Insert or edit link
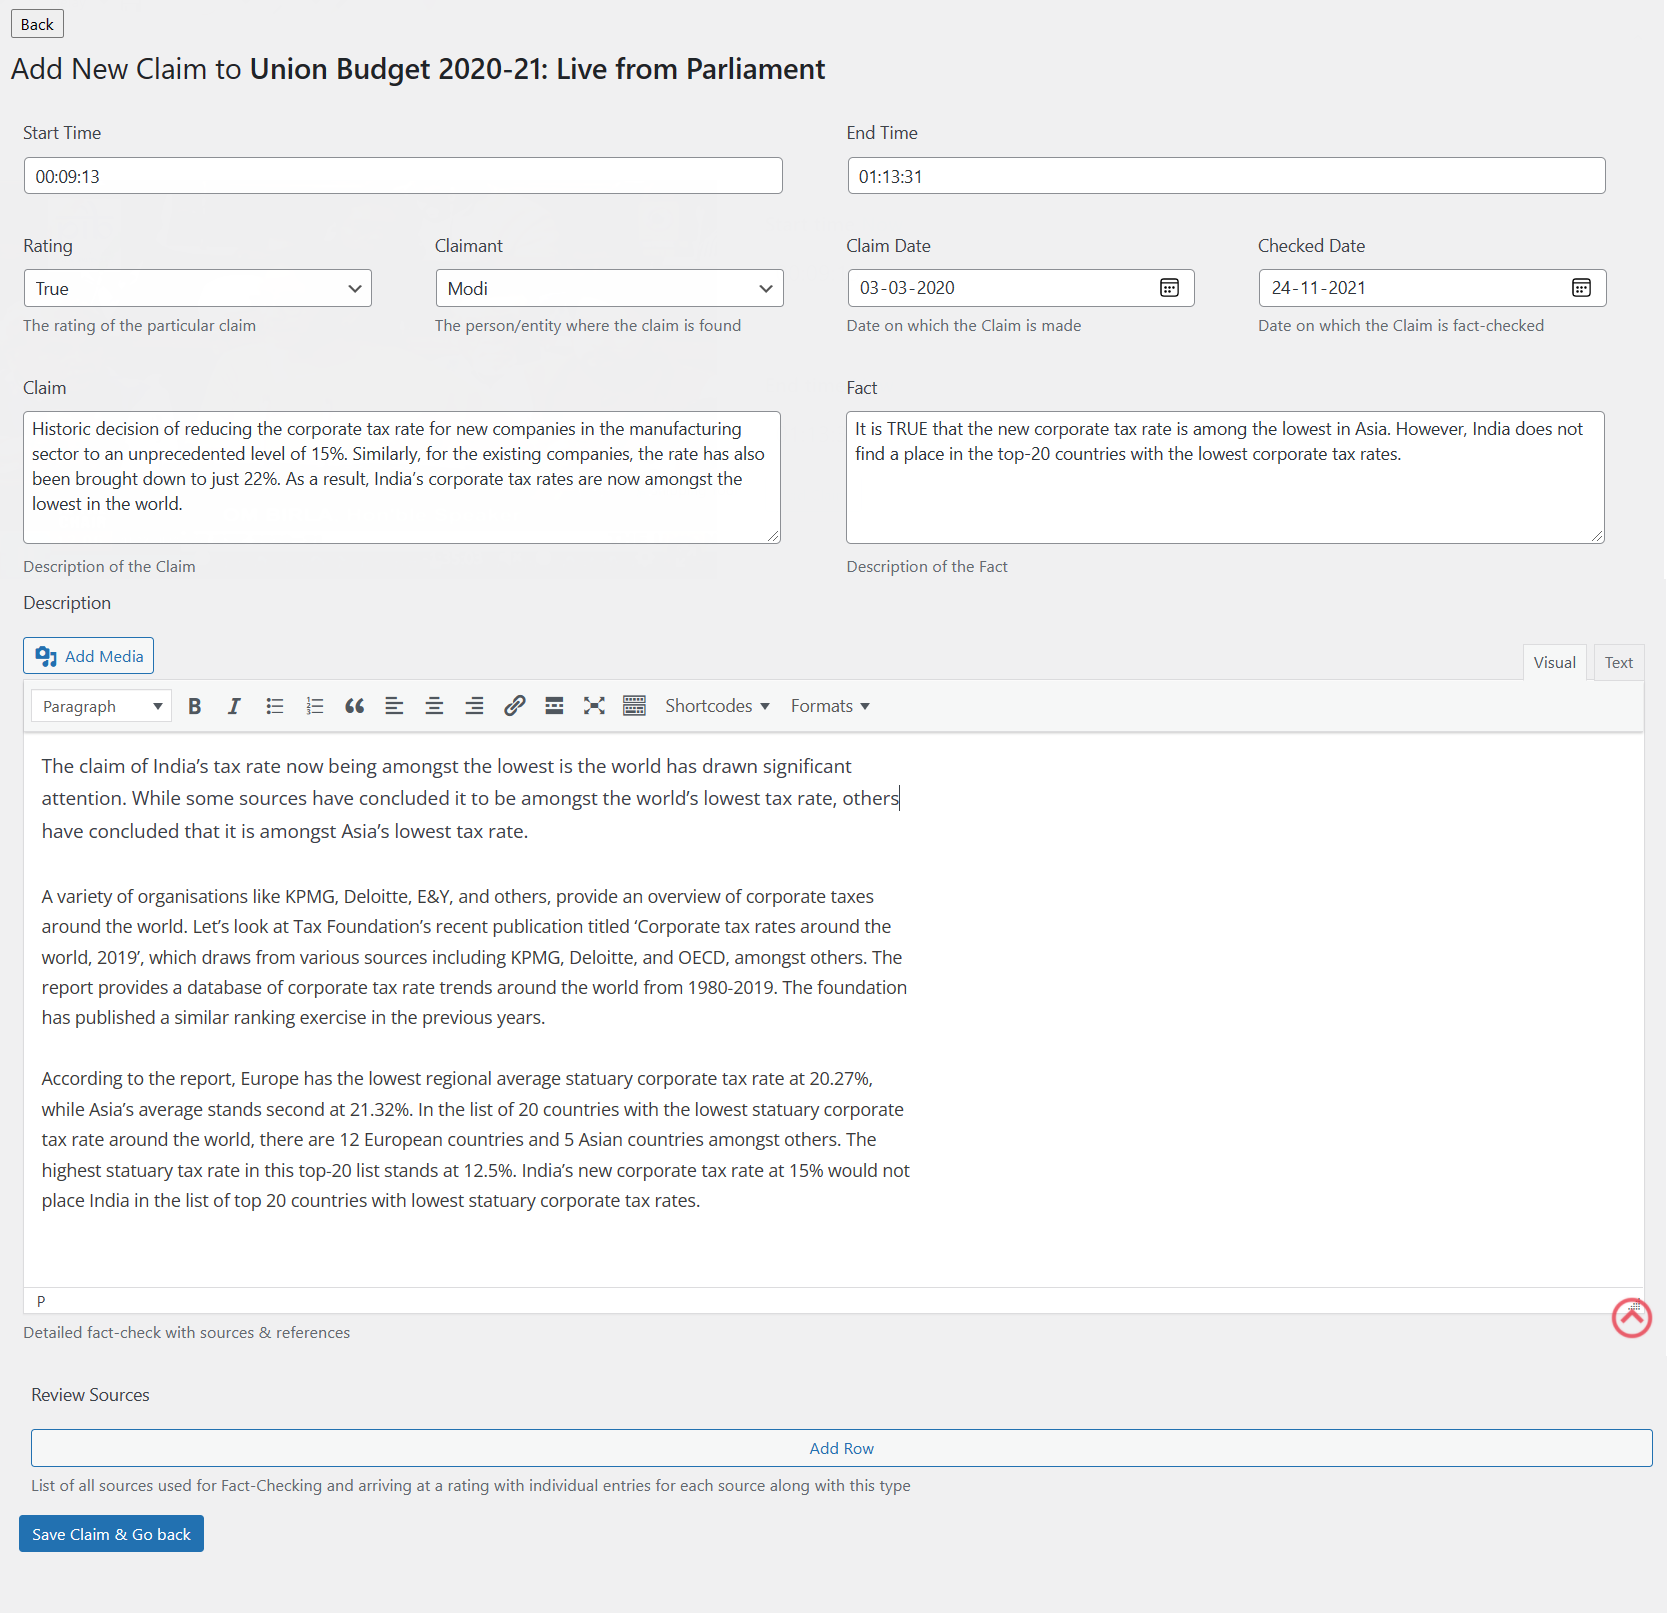This screenshot has width=1667, height=1616. (514, 706)
